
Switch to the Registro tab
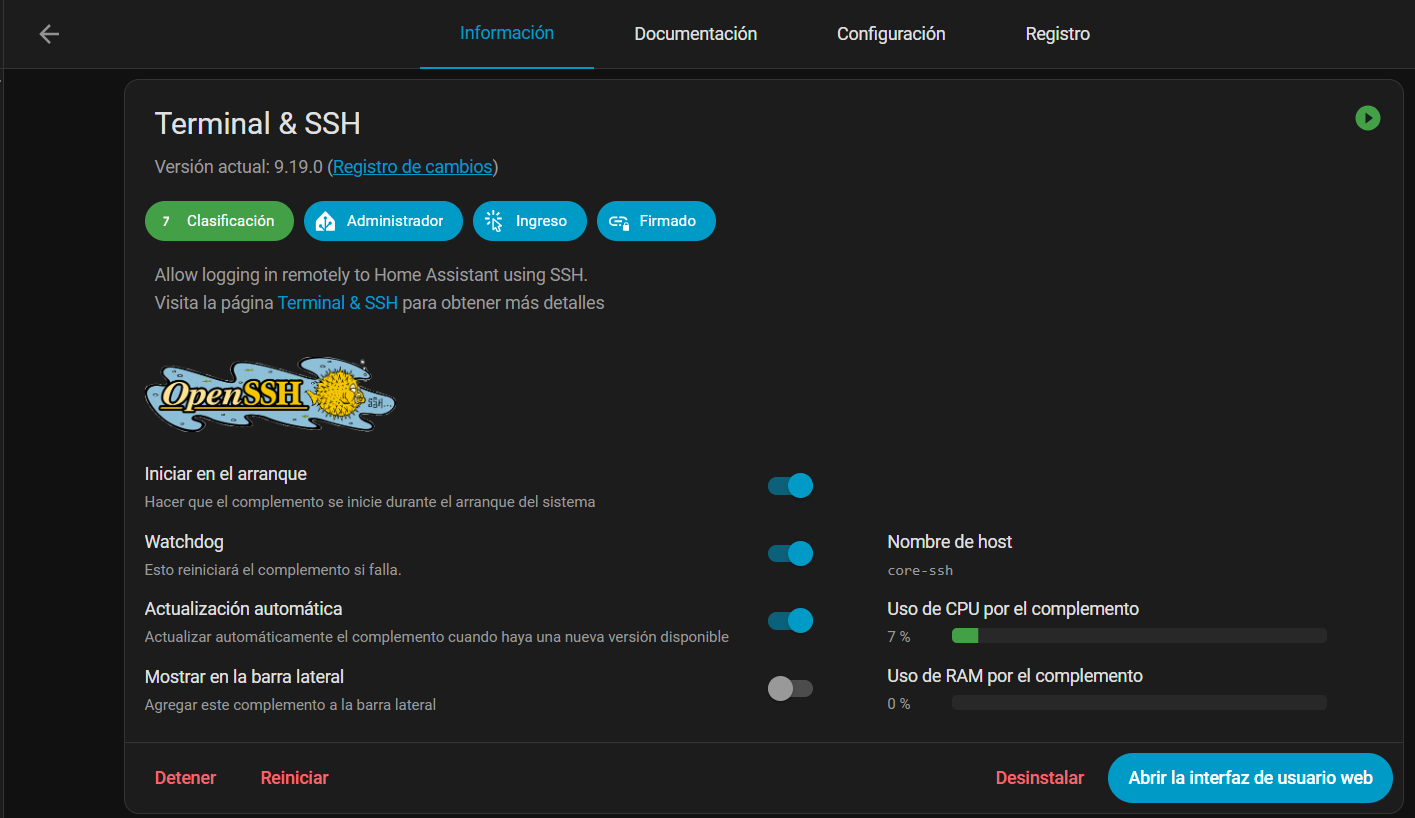pos(1057,33)
